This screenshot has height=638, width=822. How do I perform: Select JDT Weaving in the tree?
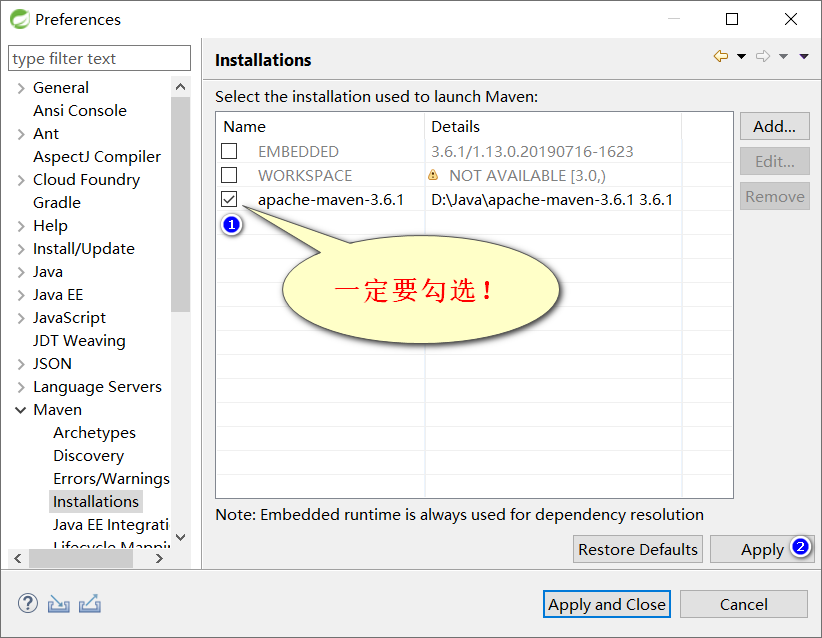click(79, 341)
